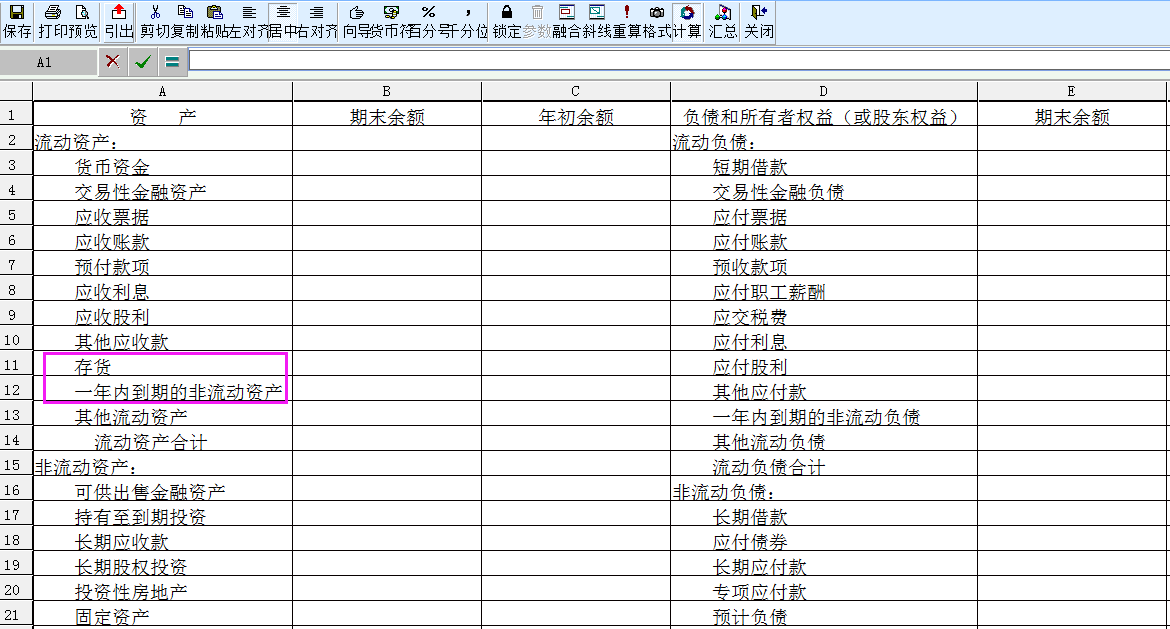Confirm entry with the green check

tap(142, 61)
